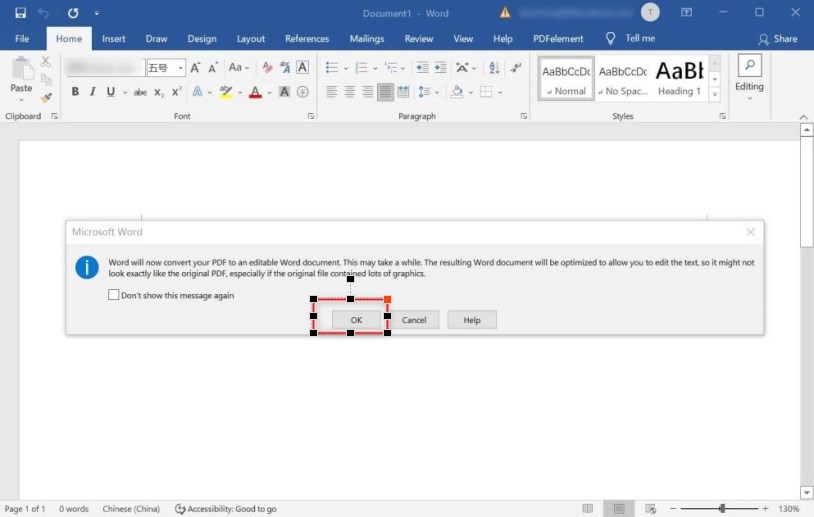
Task: Switch to the Insert tab
Action: click(114, 38)
